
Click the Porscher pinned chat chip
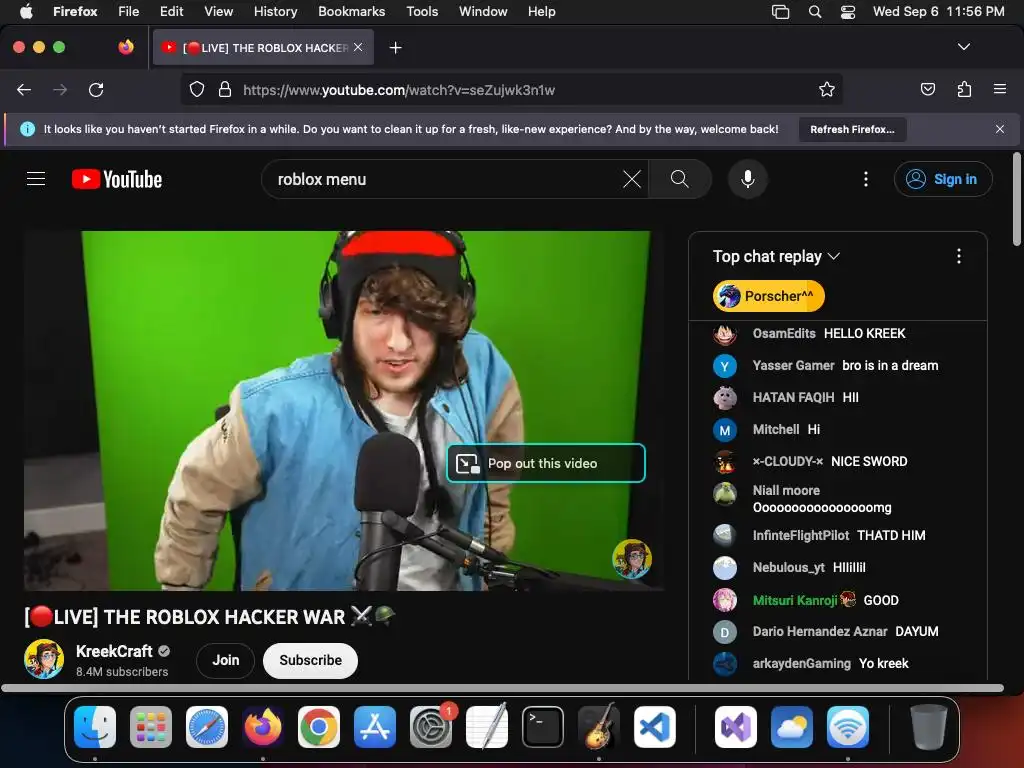point(769,296)
